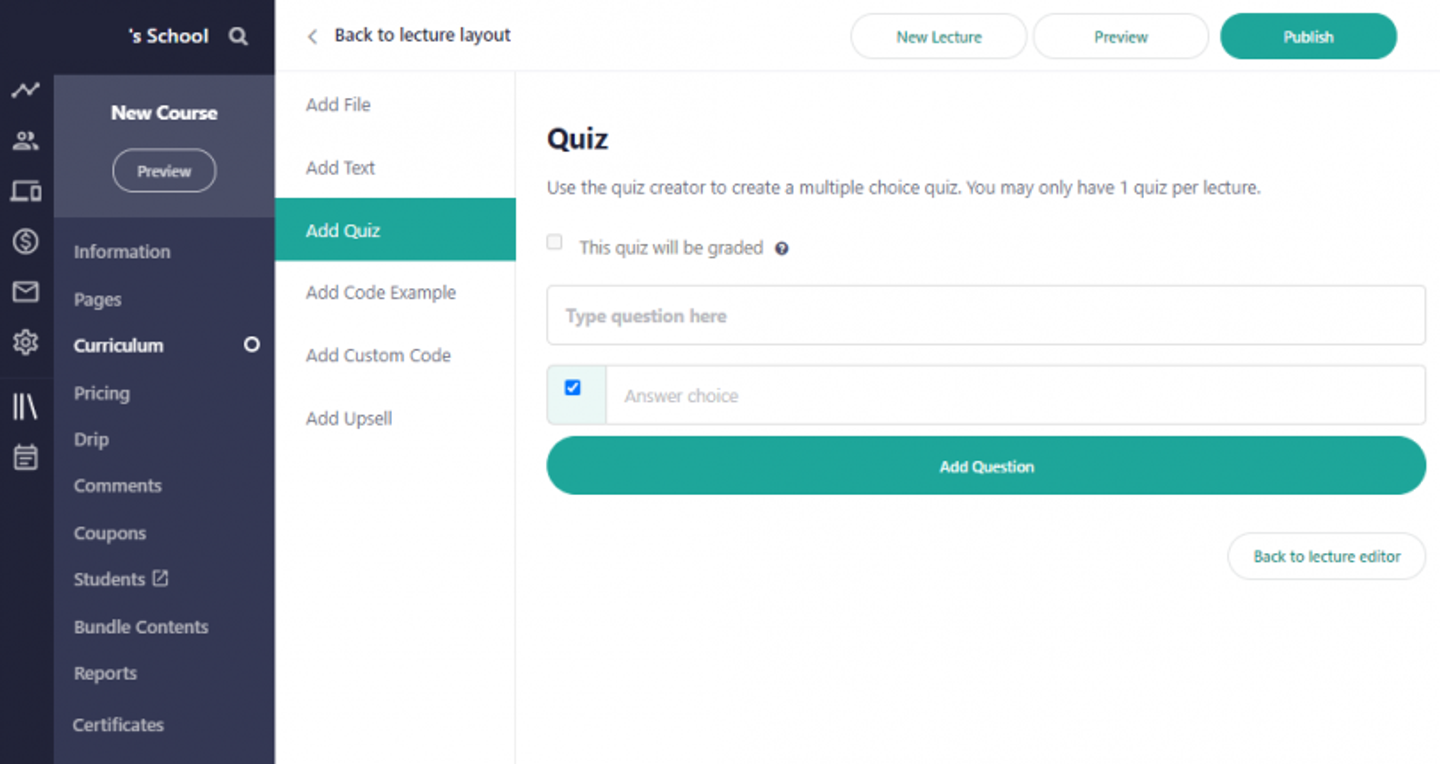Viewport: 1440px width, 764px height.
Task: Uncheck the answer choice correct-answer checkbox
Action: coord(573,387)
